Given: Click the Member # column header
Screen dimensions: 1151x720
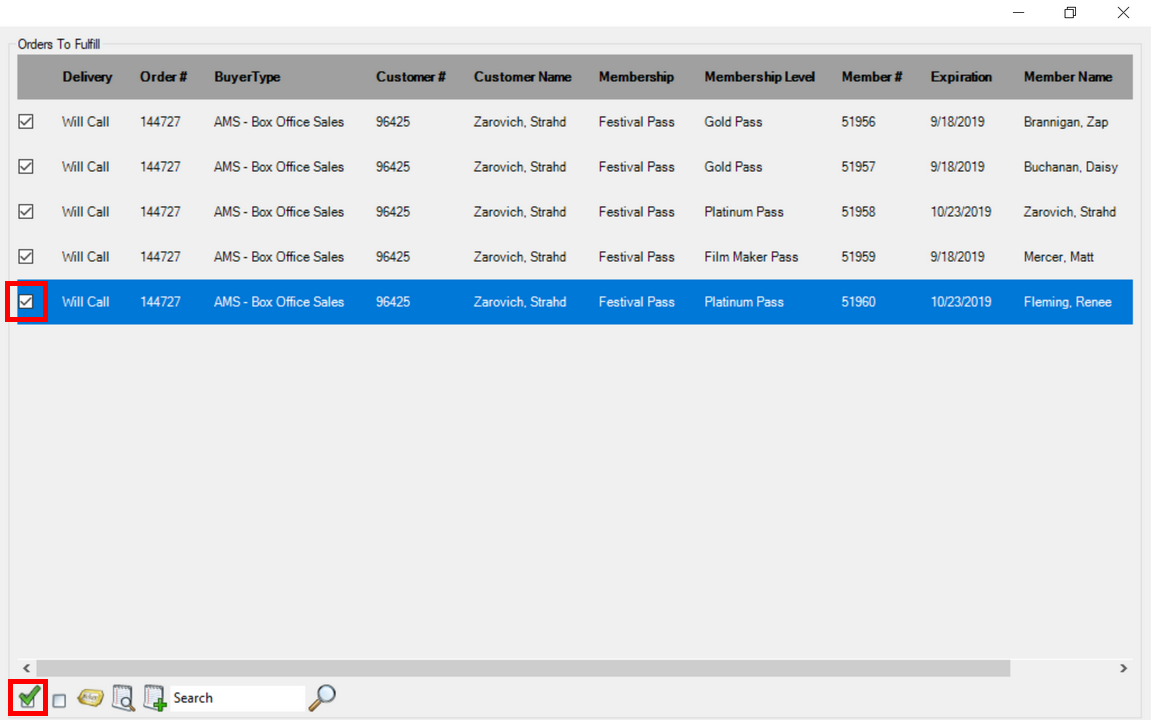Looking at the screenshot, I should click(872, 77).
